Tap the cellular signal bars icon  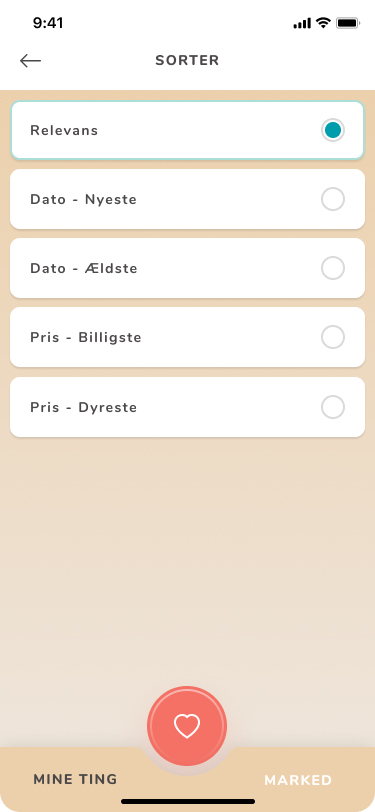tap(302, 23)
